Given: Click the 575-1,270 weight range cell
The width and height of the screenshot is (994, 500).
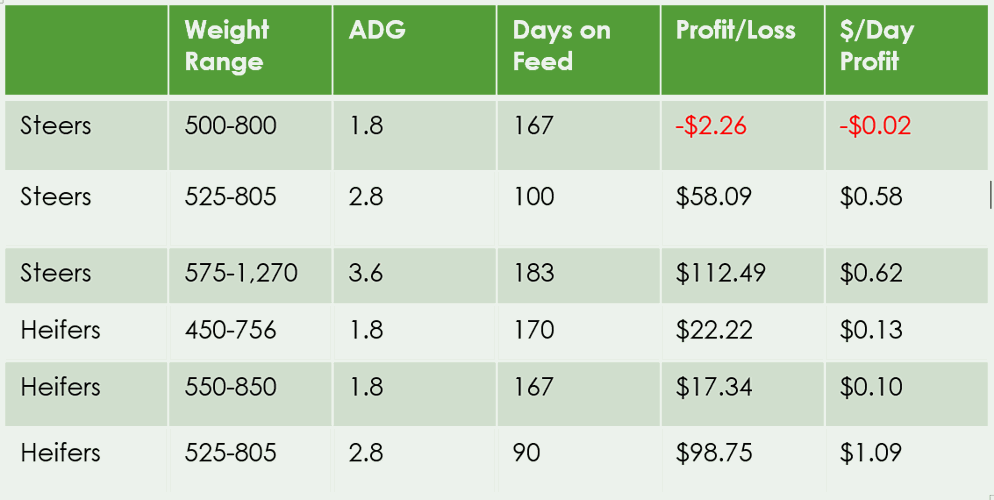Looking at the screenshot, I should (241, 273).
